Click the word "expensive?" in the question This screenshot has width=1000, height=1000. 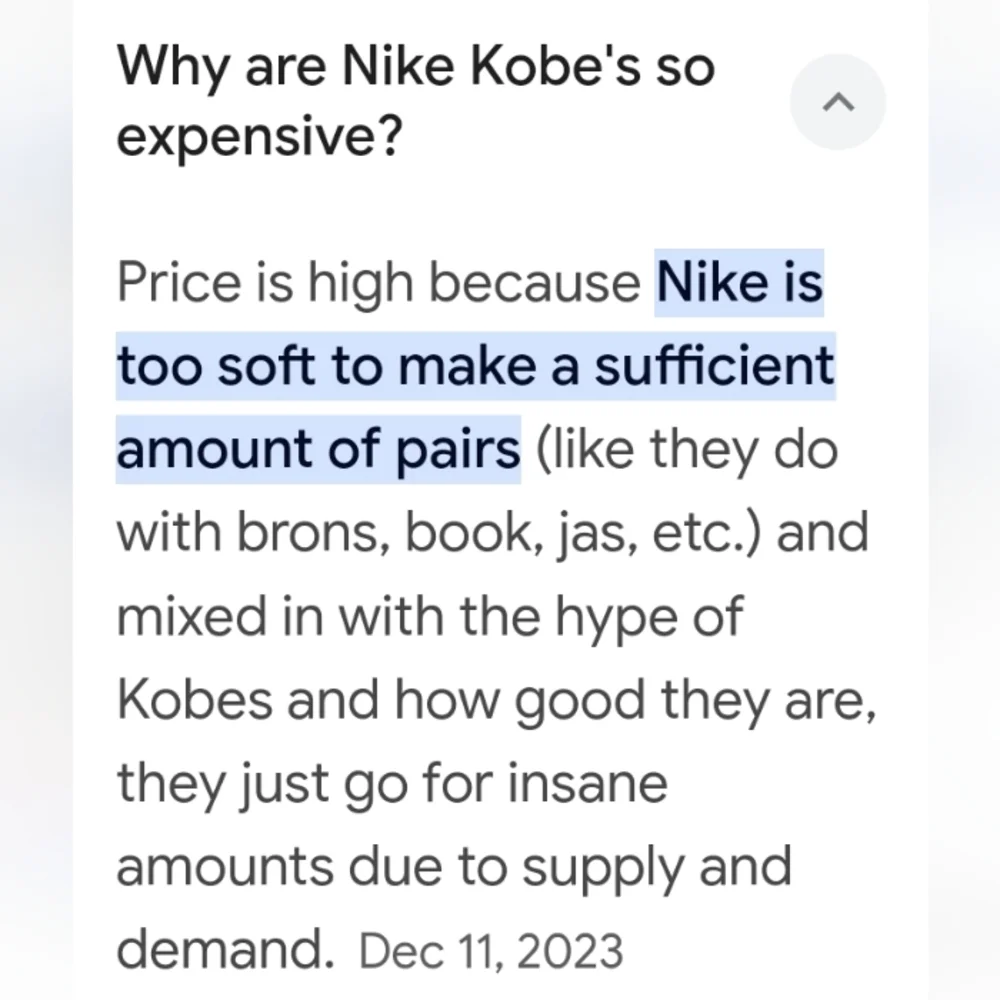pyautogui.click(x=260, y=138)
